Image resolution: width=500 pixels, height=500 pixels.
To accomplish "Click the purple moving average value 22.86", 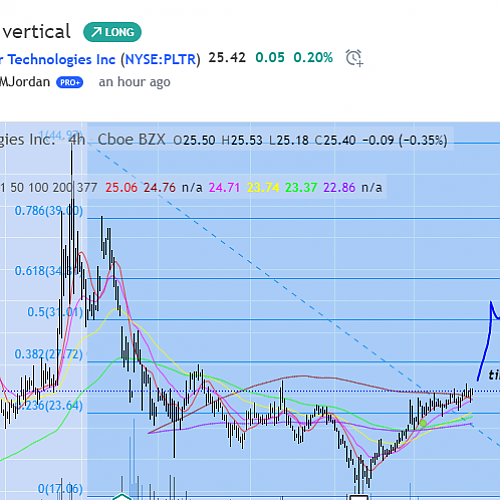I will tap(339, 188).
